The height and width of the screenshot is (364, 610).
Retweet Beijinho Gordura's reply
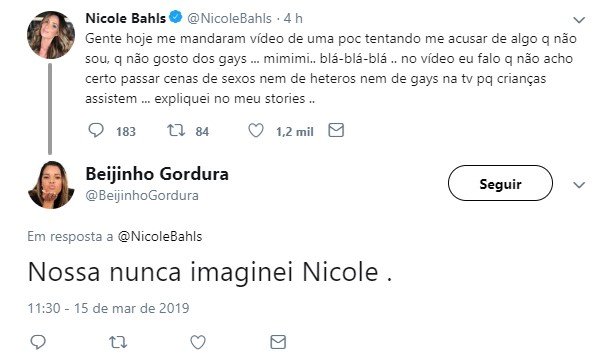click(118, 342)
